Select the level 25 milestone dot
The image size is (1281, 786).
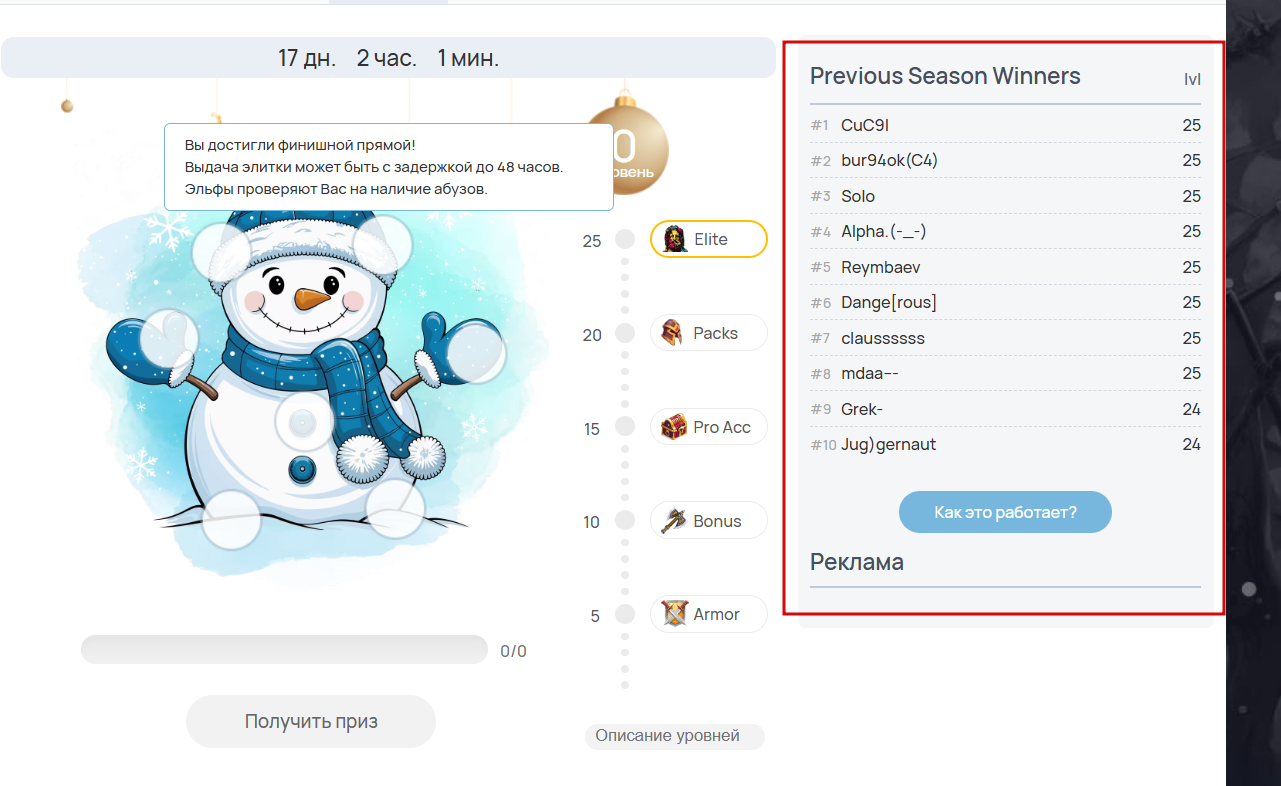[x=625, y=240]
